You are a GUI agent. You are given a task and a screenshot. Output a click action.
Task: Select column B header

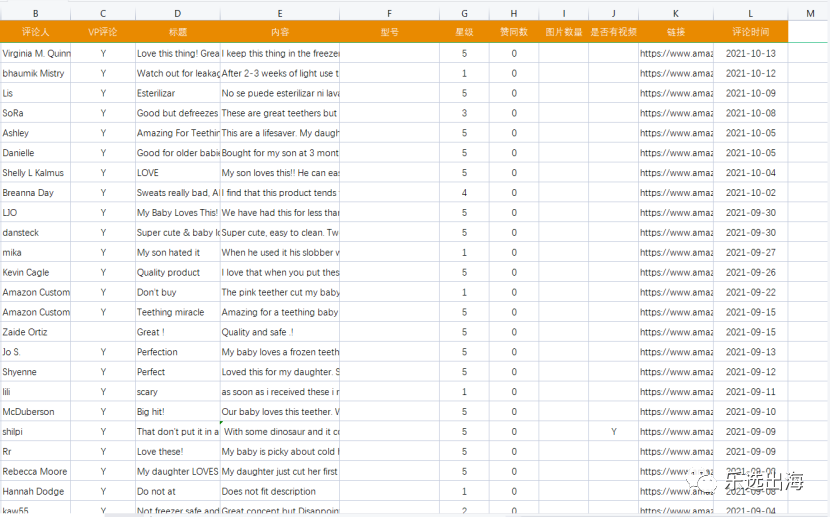coord(35,13)
